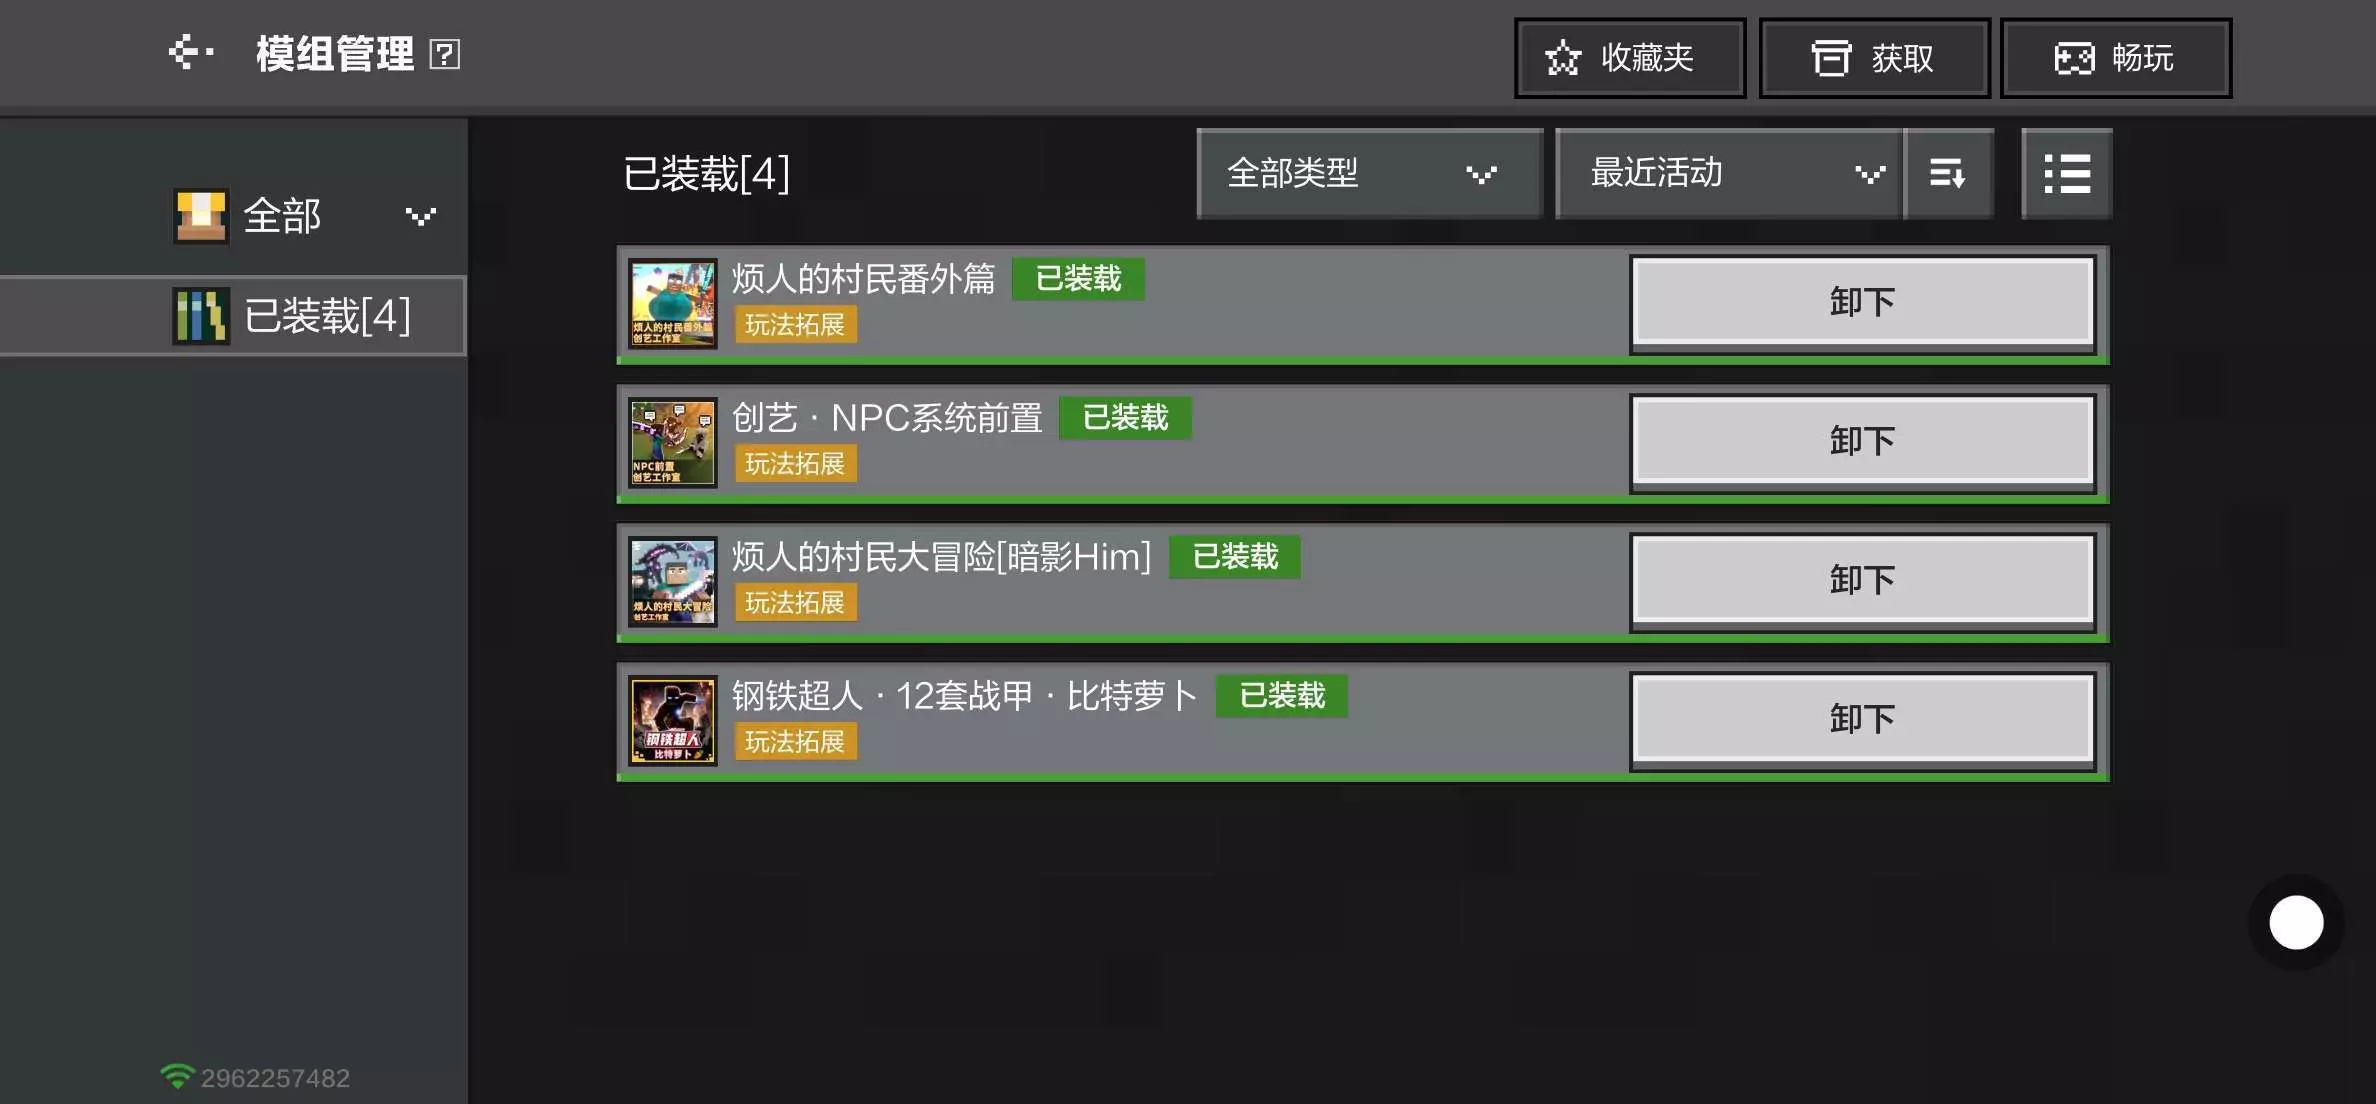
Task: Open the 钢铁超人 mod icon thumbnail
Action: point(673,721)
